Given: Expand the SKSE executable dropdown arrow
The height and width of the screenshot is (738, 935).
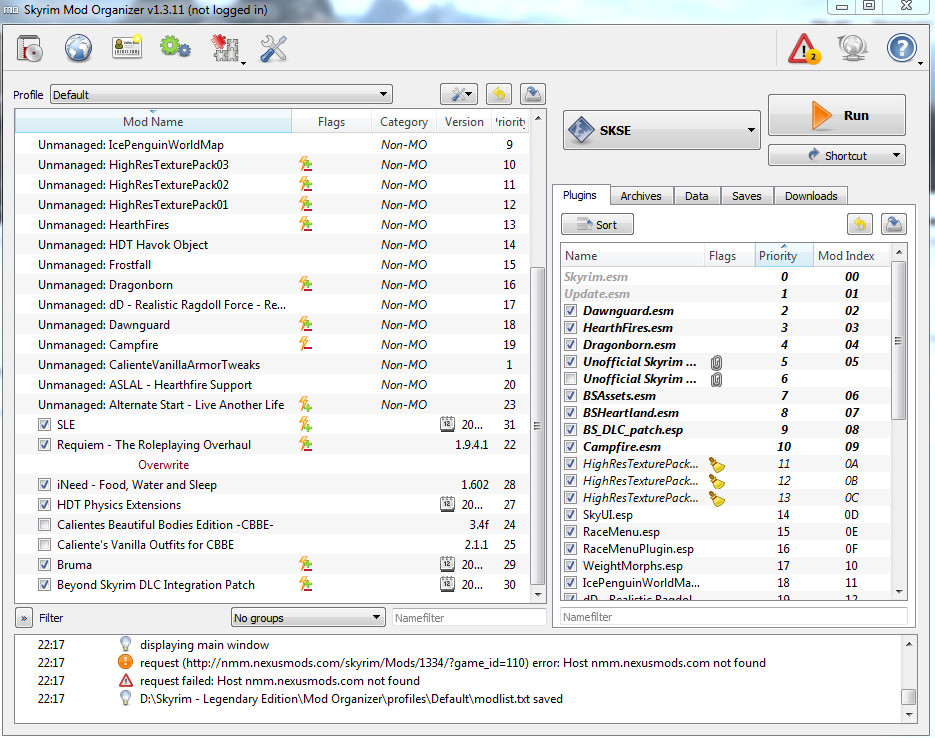Looking at the screenshot, I should [751, 130].
